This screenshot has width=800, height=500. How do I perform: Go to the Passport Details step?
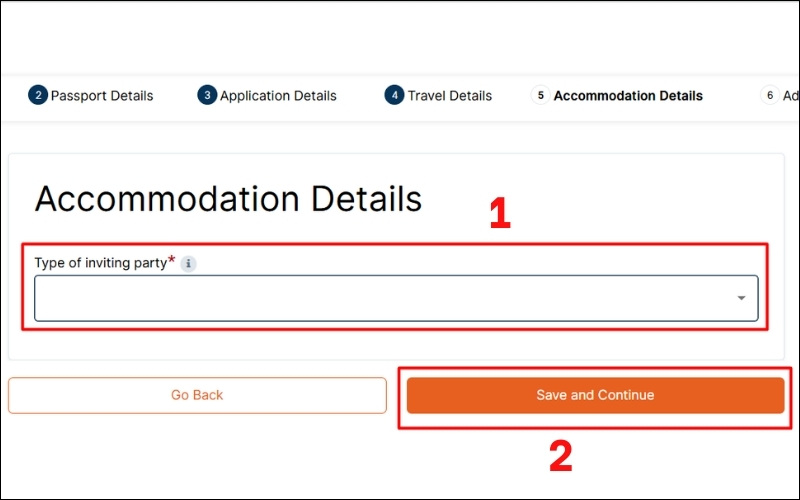pyautogui.click(x=102, y=96)
